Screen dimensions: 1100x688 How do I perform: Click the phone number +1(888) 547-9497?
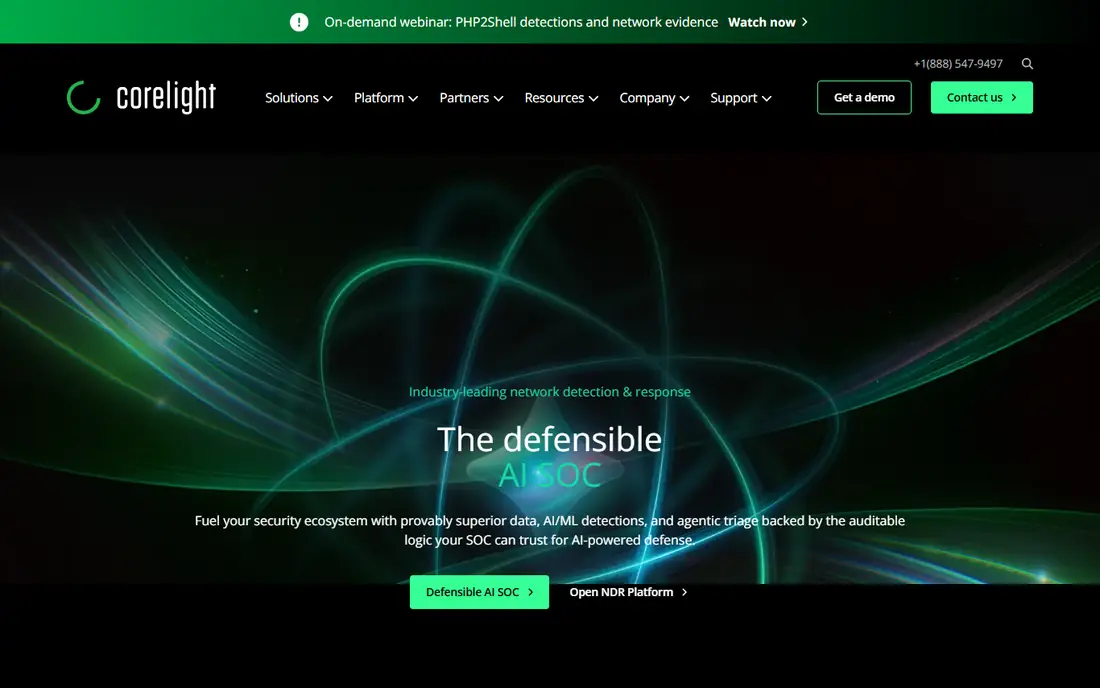(x=958, y=64)
